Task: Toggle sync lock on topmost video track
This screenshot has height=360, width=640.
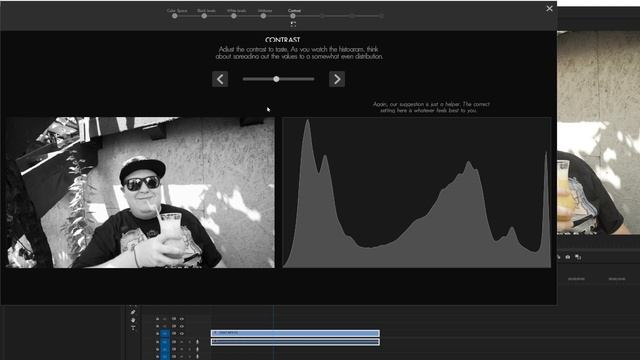Action: point(174,319)
